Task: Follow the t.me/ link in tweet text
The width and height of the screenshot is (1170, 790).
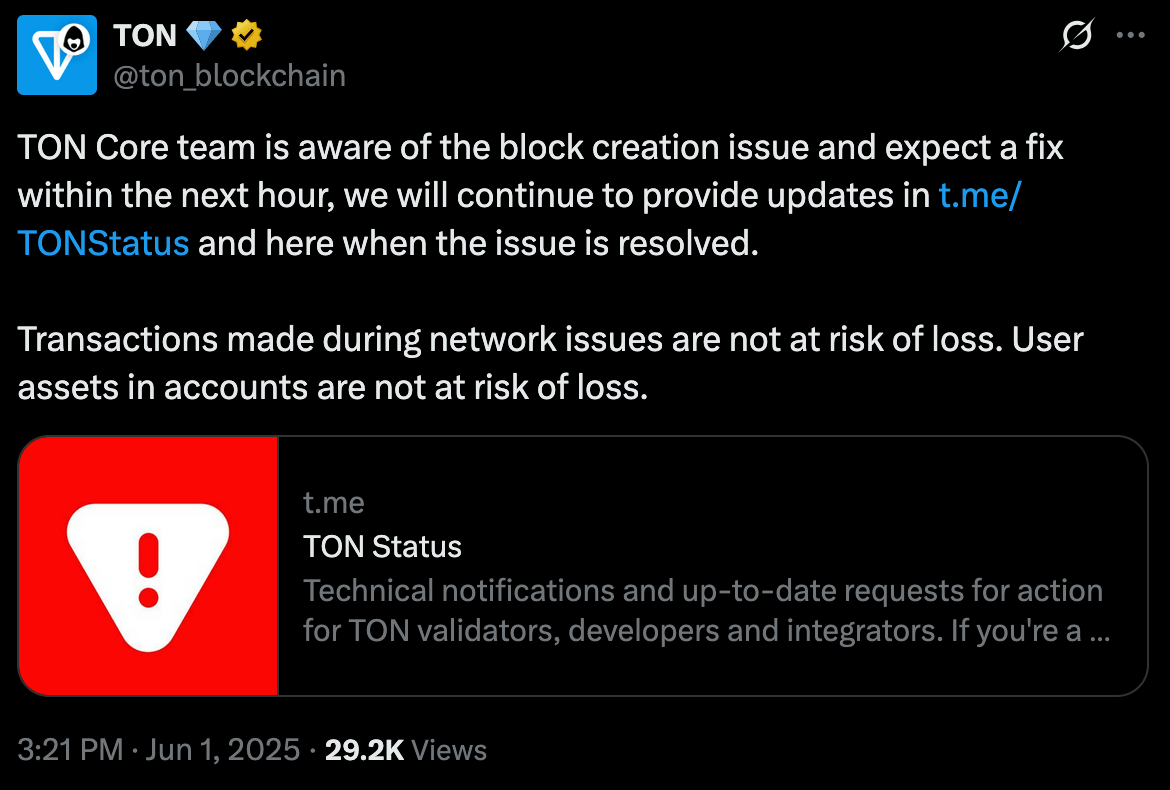Action: [x=980, y=195]
